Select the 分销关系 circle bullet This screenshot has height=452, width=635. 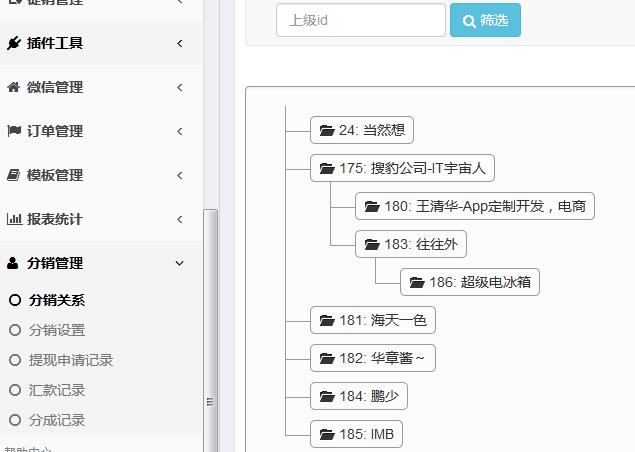14,300
